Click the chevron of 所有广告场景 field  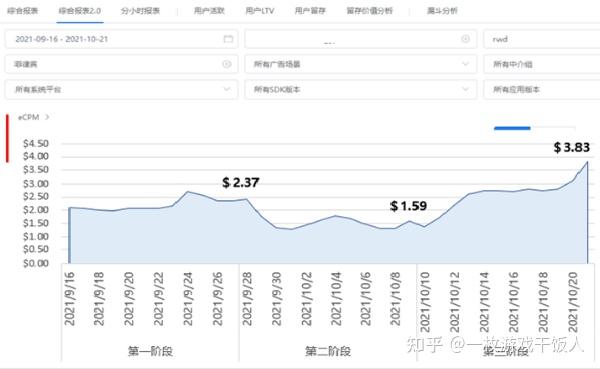tap(465, 64)
